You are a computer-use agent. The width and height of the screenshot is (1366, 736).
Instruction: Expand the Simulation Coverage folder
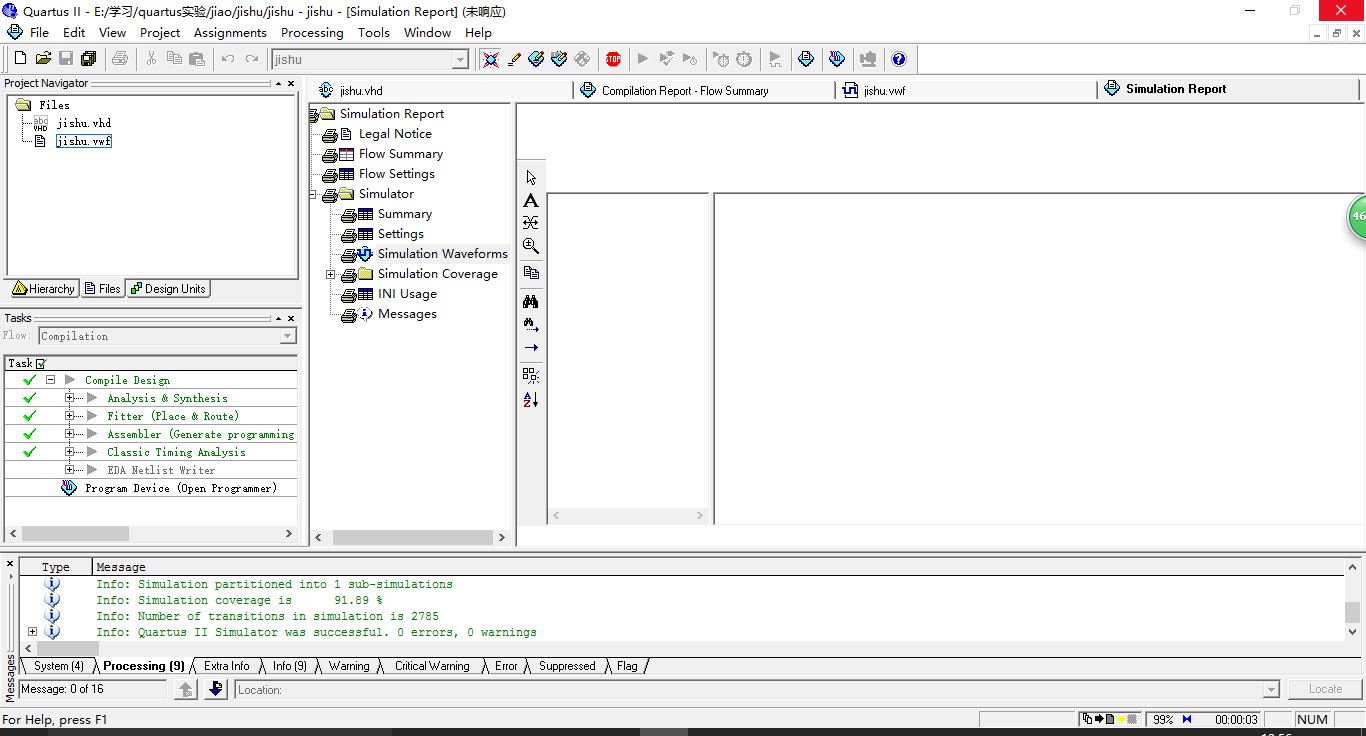pos(330,274)
